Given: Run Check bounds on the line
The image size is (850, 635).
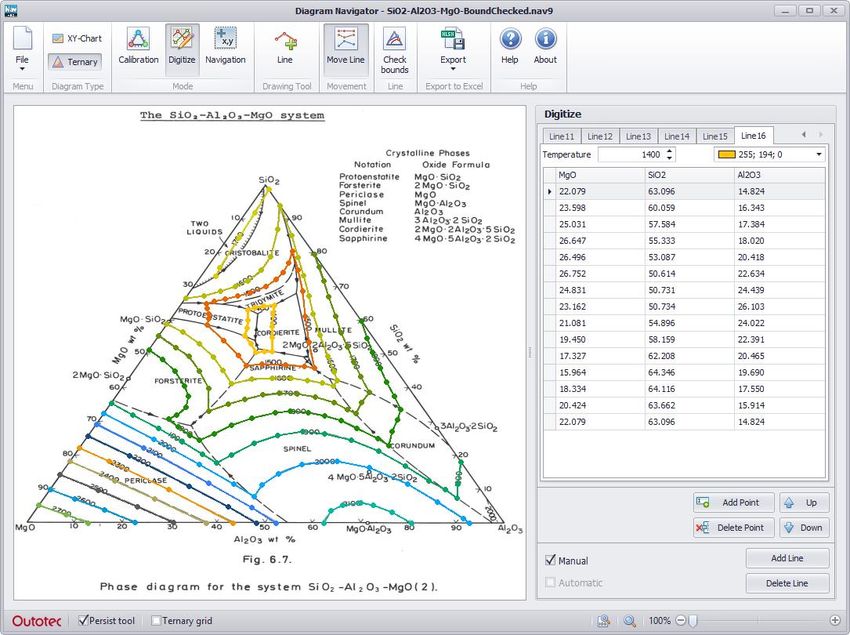Looking at the screenshot, I should click(395, 50).
